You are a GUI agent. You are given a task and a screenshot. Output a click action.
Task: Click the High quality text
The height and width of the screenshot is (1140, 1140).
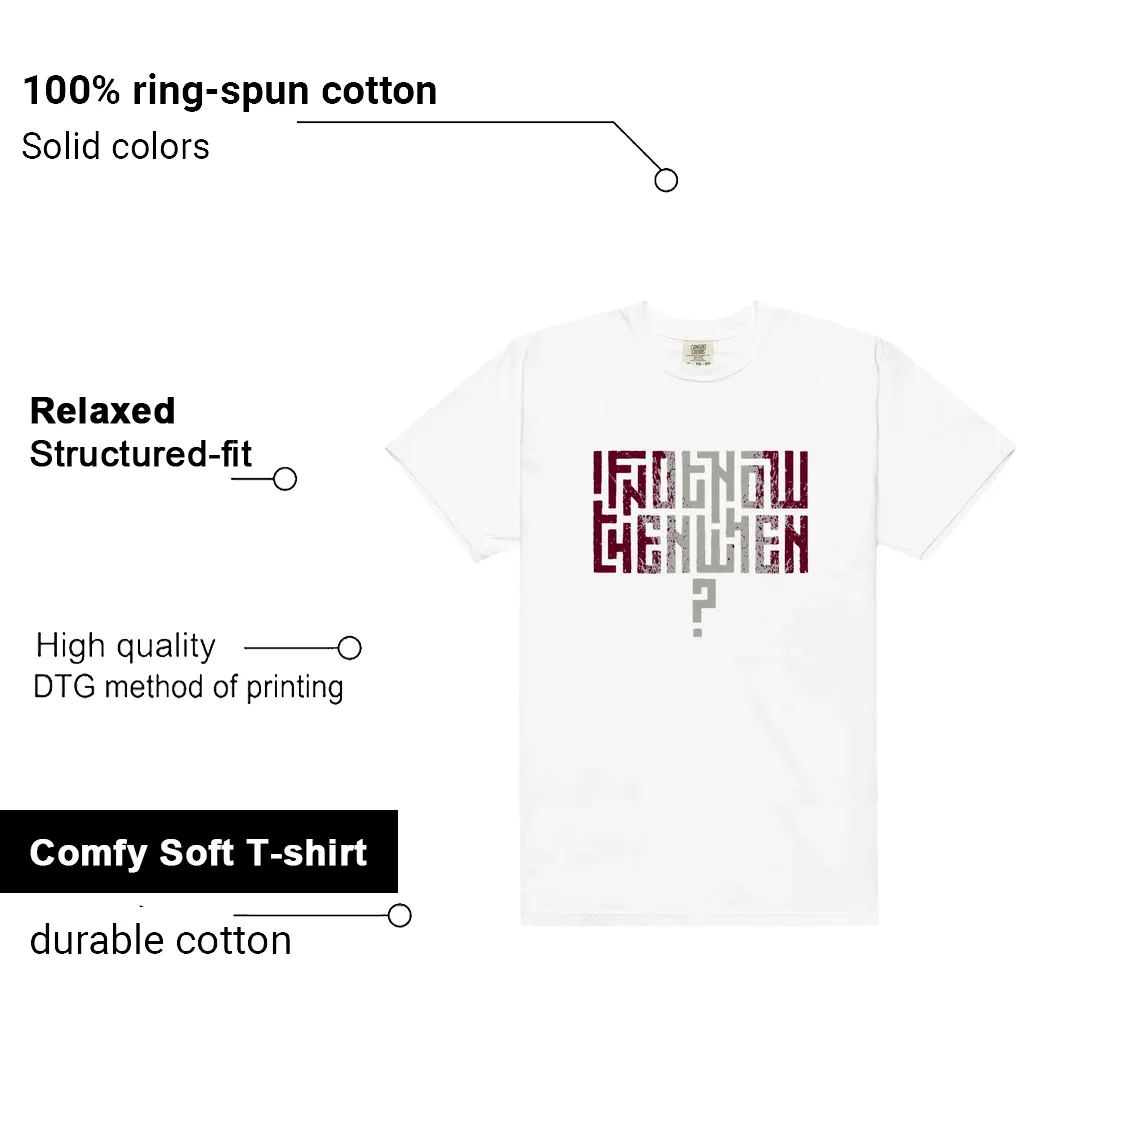pos(126,646)
